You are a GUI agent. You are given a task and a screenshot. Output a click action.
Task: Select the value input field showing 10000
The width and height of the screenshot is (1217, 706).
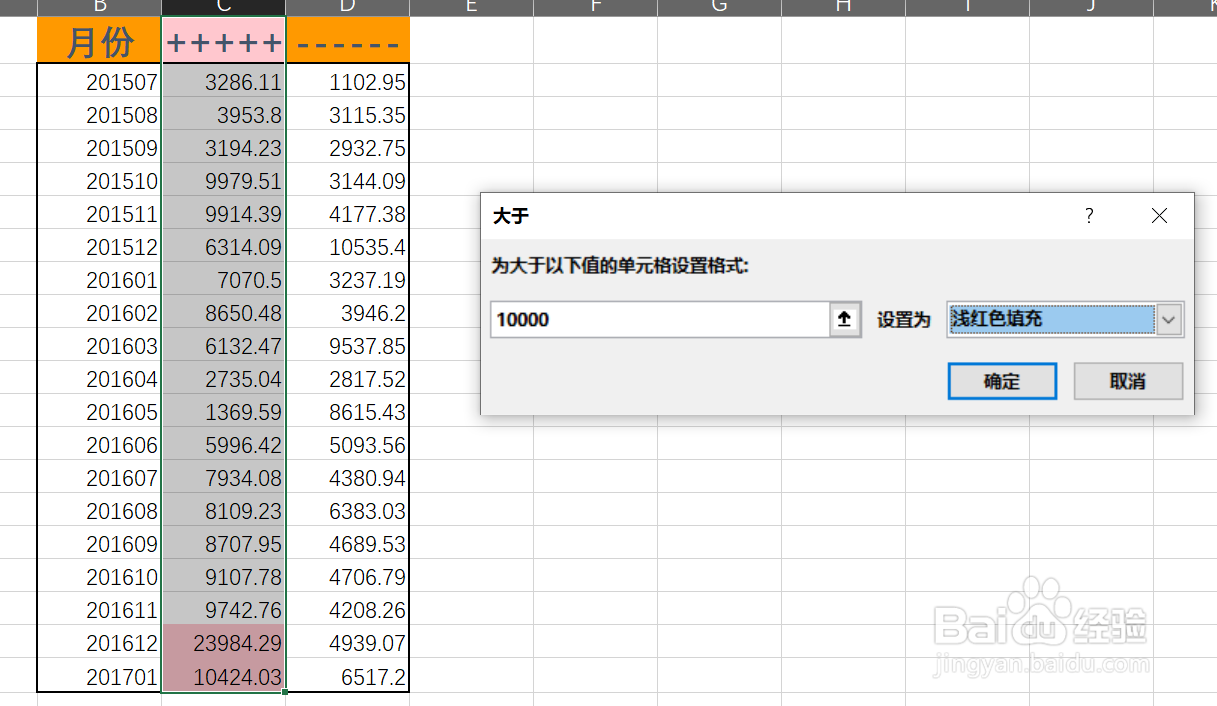(x=660, y=319)
